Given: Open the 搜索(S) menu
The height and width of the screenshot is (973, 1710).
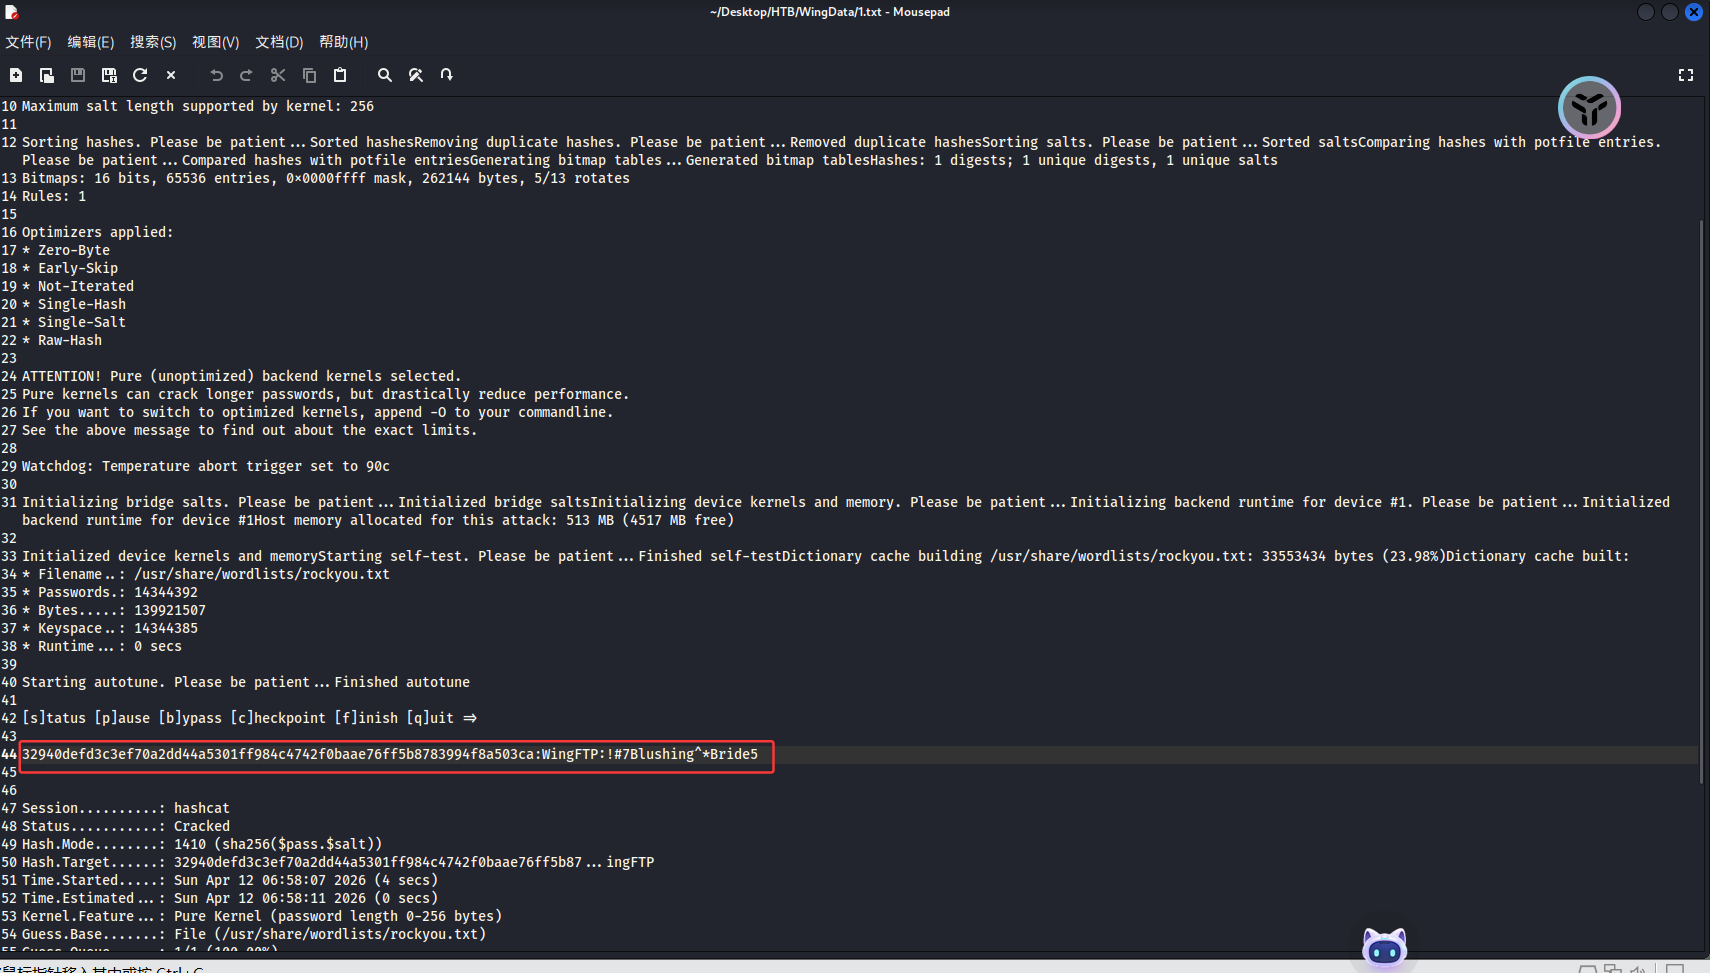Looking at the screenshot, I should (153, 42).
